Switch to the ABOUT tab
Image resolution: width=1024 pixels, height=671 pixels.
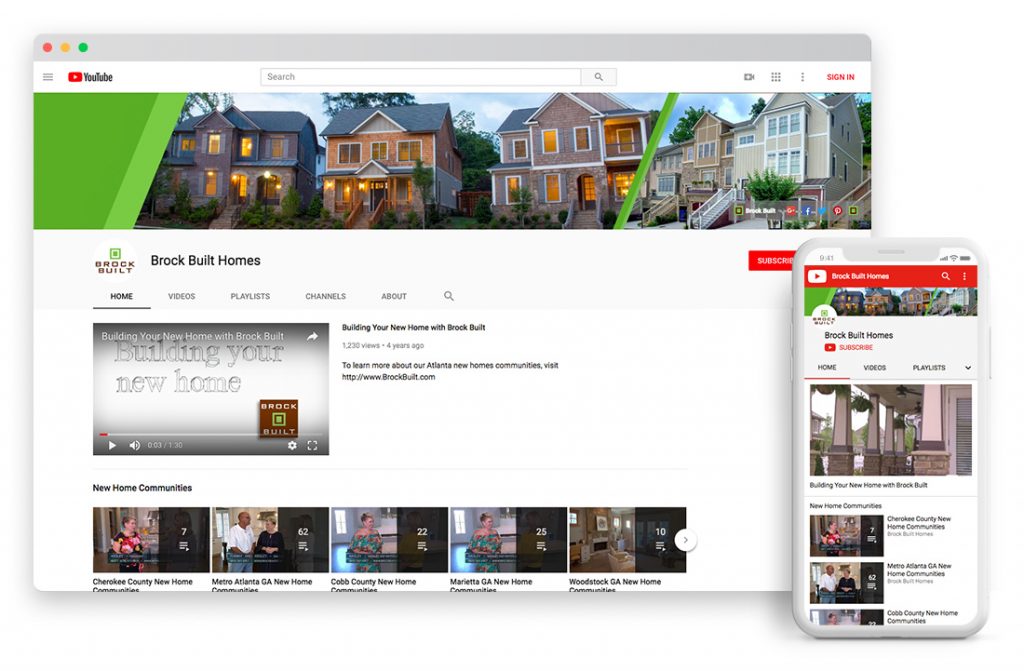[394, 297]
